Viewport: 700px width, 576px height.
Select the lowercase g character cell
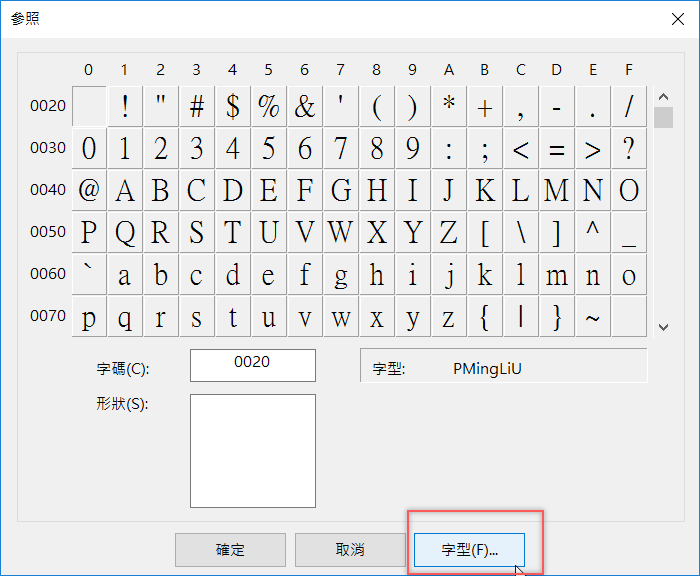(341, 274)
